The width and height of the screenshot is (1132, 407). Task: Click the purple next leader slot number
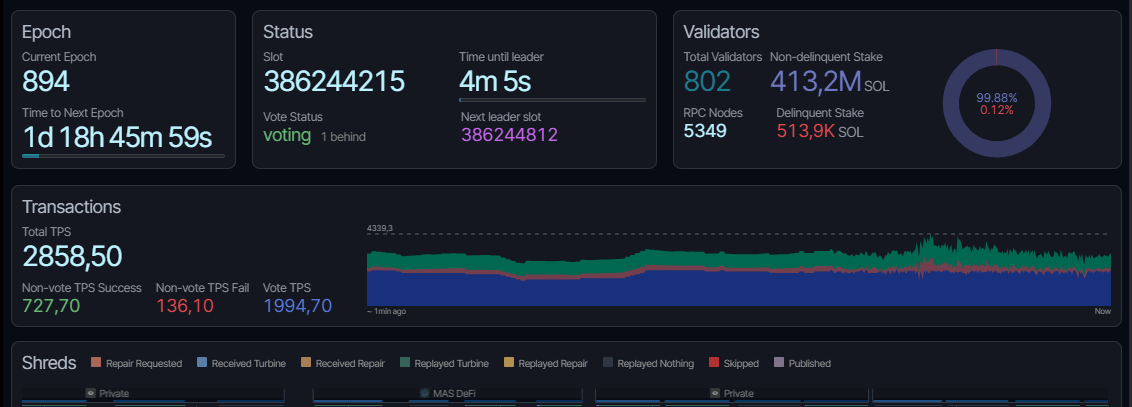pos(509,135)
